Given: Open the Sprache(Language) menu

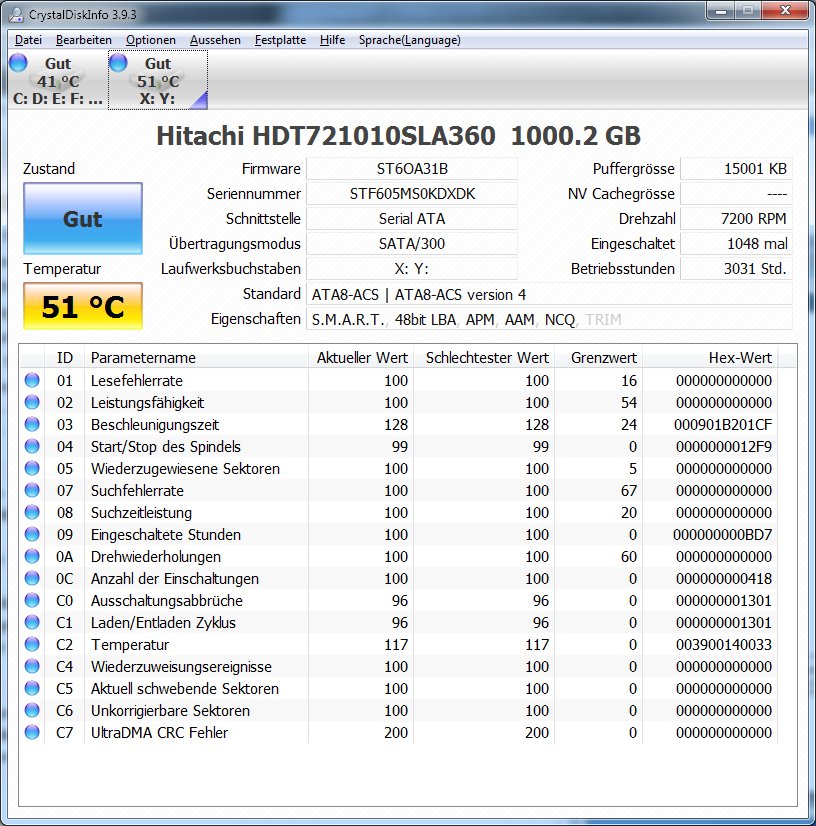Looking at the screenshot, I should click(x=409, y=40).
